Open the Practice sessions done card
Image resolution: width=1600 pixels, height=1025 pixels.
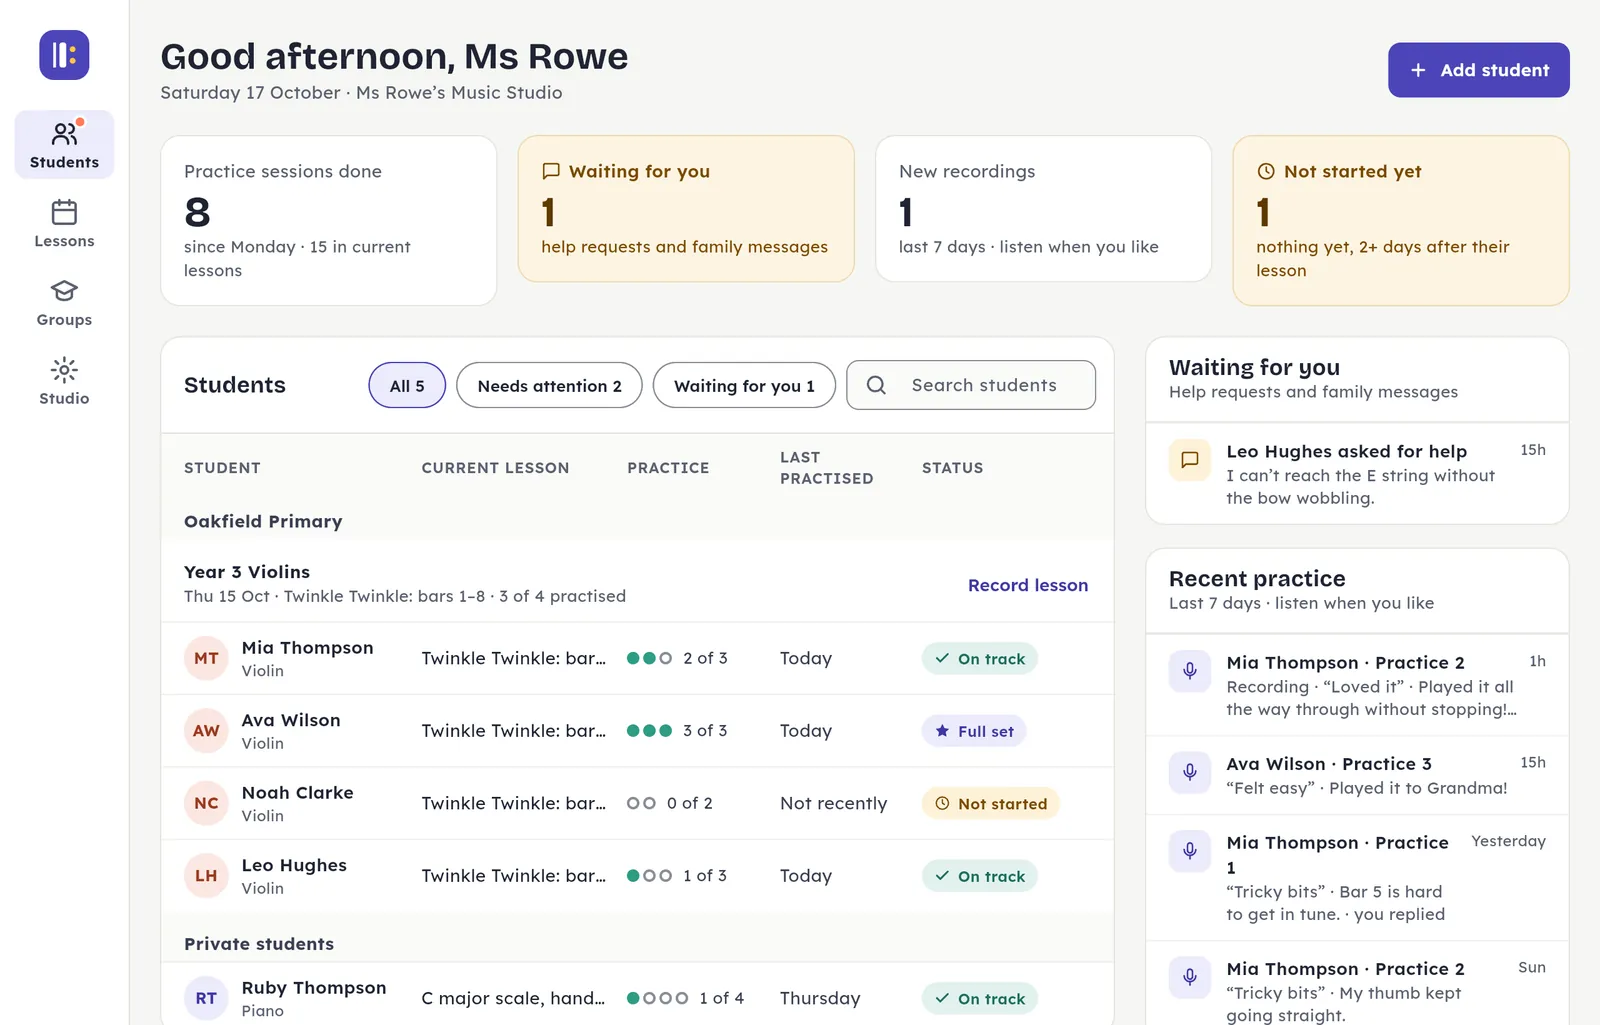[329, 221]
